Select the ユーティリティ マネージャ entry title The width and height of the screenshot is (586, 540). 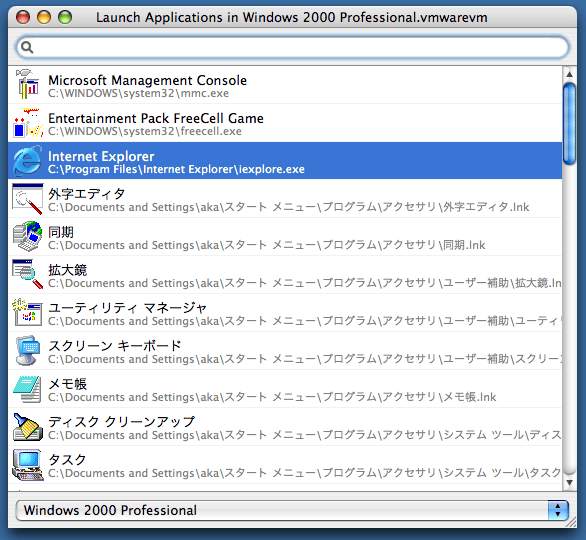pyautogui.click(x=127, y=308)
